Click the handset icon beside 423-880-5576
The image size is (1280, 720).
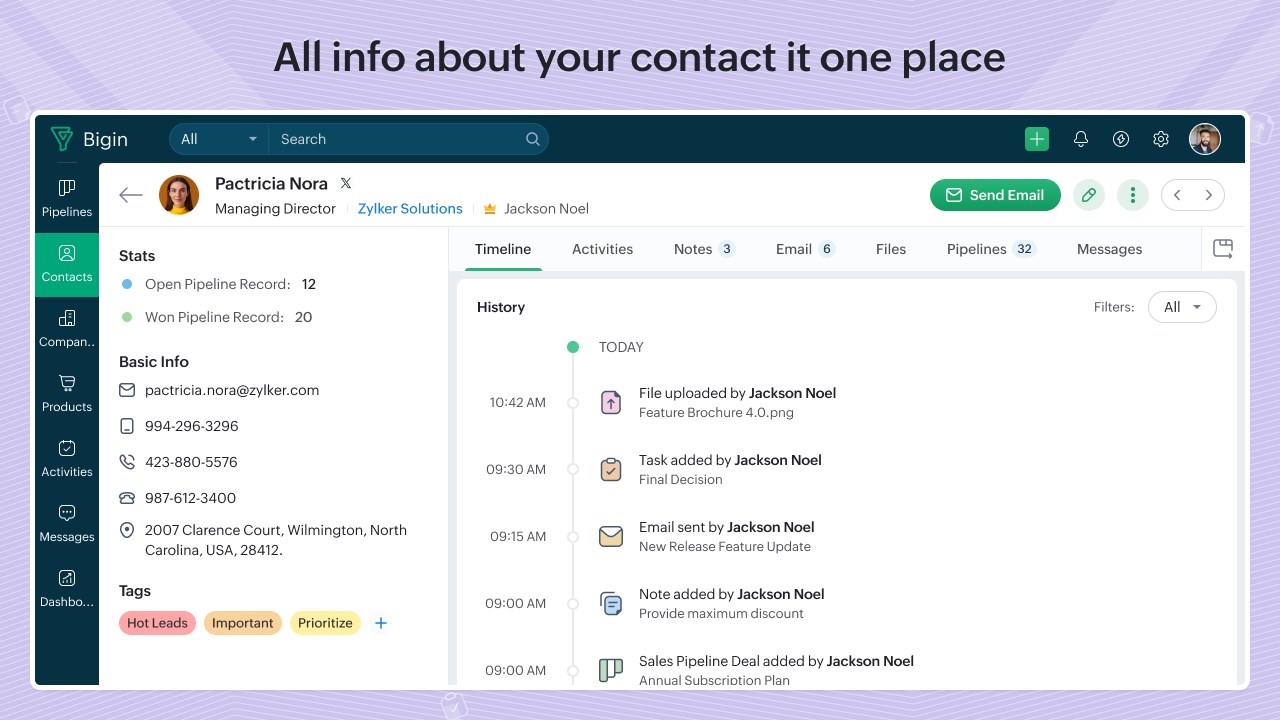click(x=127, y=462)
